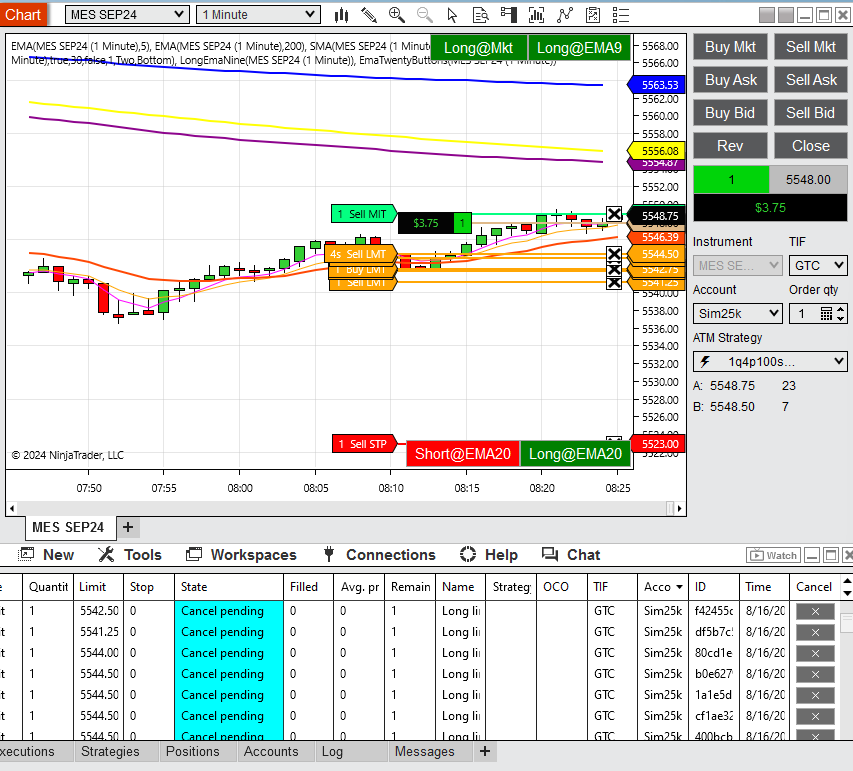Open the TIF GTC dropdown
This screenshot has height=771, width=853.
click(x=818, y=266)
